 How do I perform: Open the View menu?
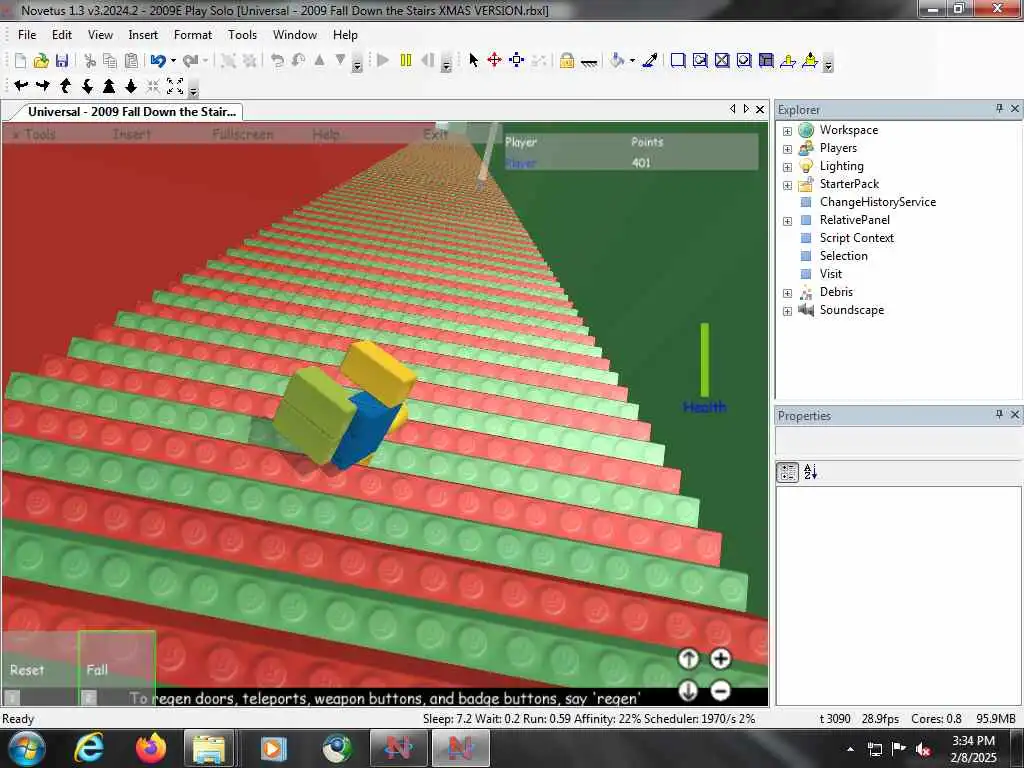click(x=101, y=35)
